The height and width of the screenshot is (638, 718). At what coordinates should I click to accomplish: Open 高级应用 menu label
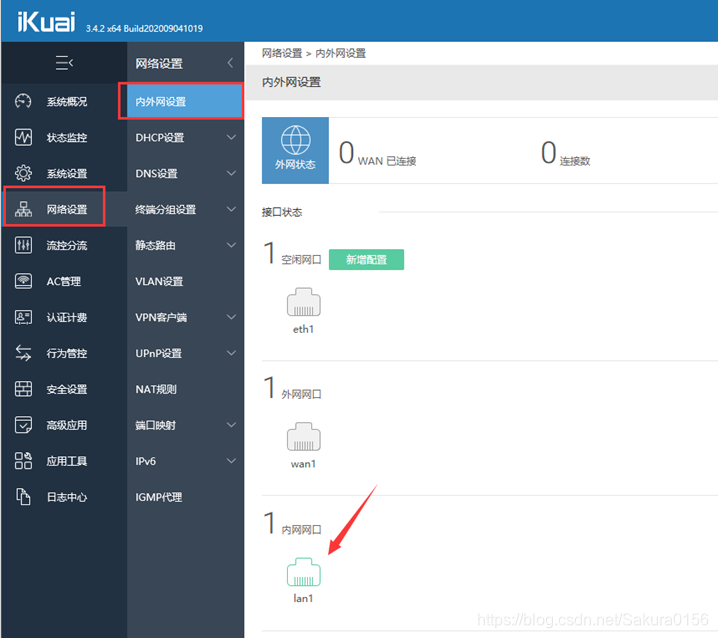tap(67, 425)
